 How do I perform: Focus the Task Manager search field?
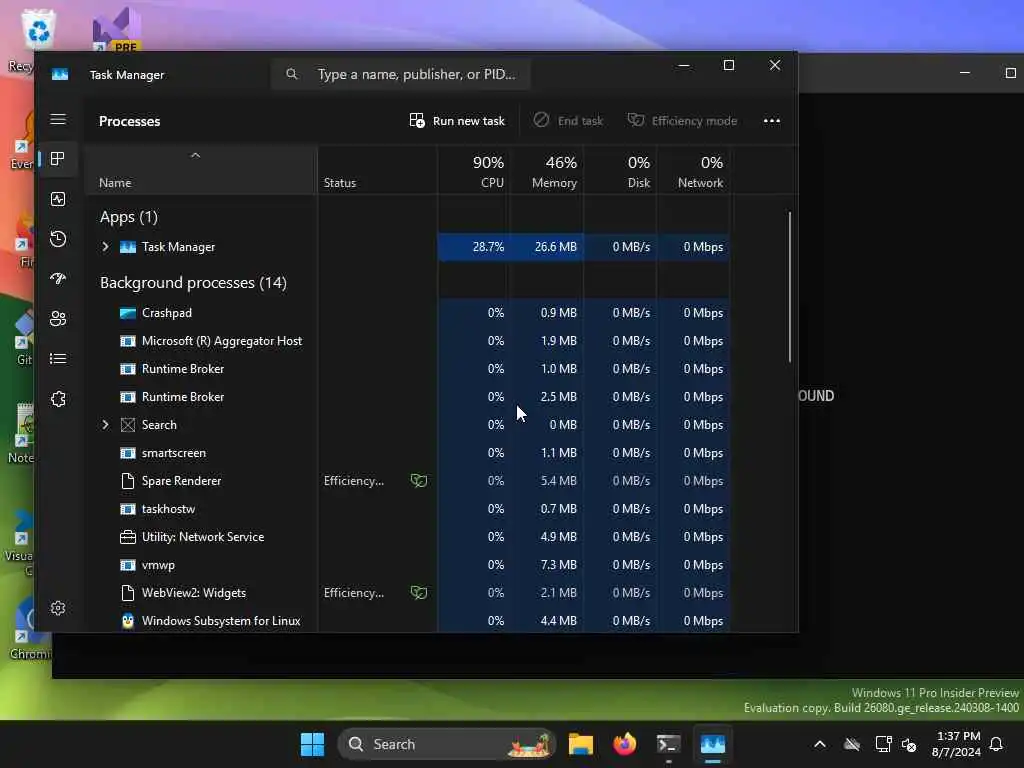click(x=400, y=74)
